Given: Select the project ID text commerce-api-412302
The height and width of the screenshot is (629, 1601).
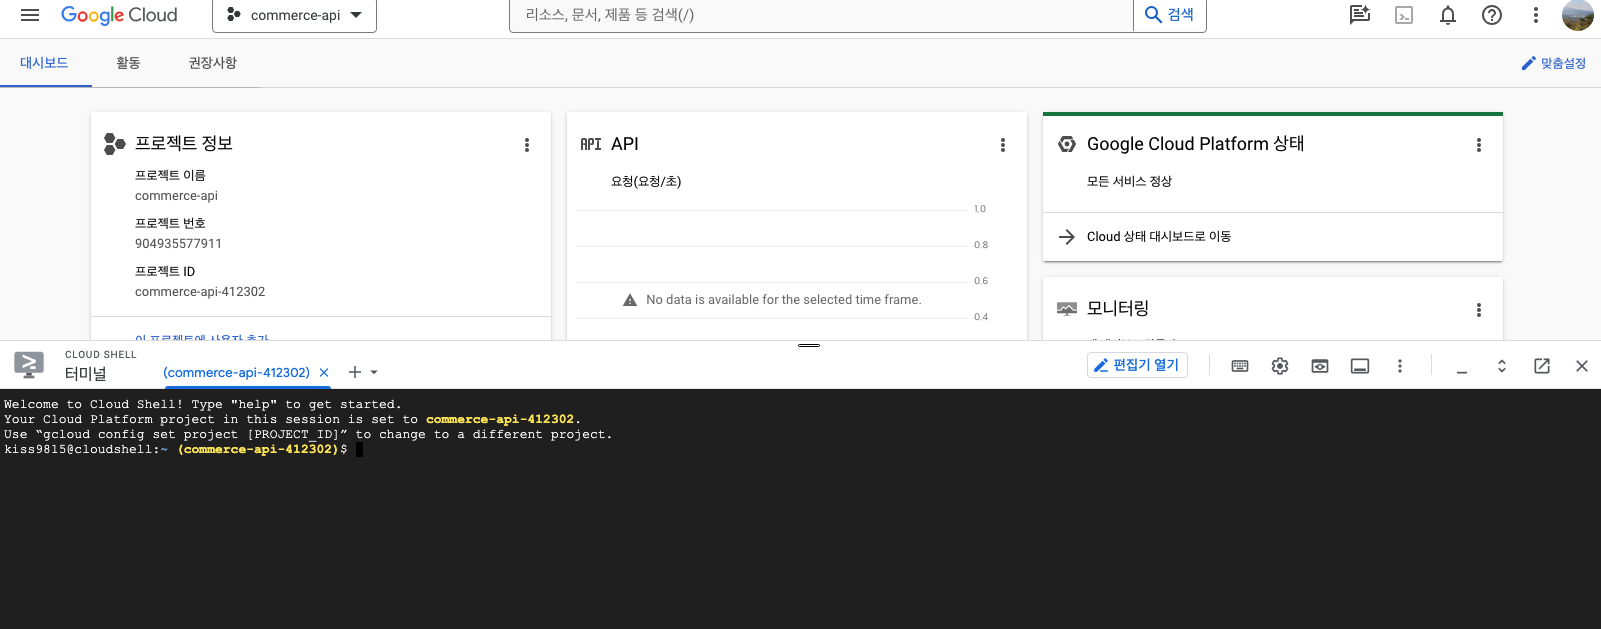Looking at the screenshot, I should click(200, 292).
